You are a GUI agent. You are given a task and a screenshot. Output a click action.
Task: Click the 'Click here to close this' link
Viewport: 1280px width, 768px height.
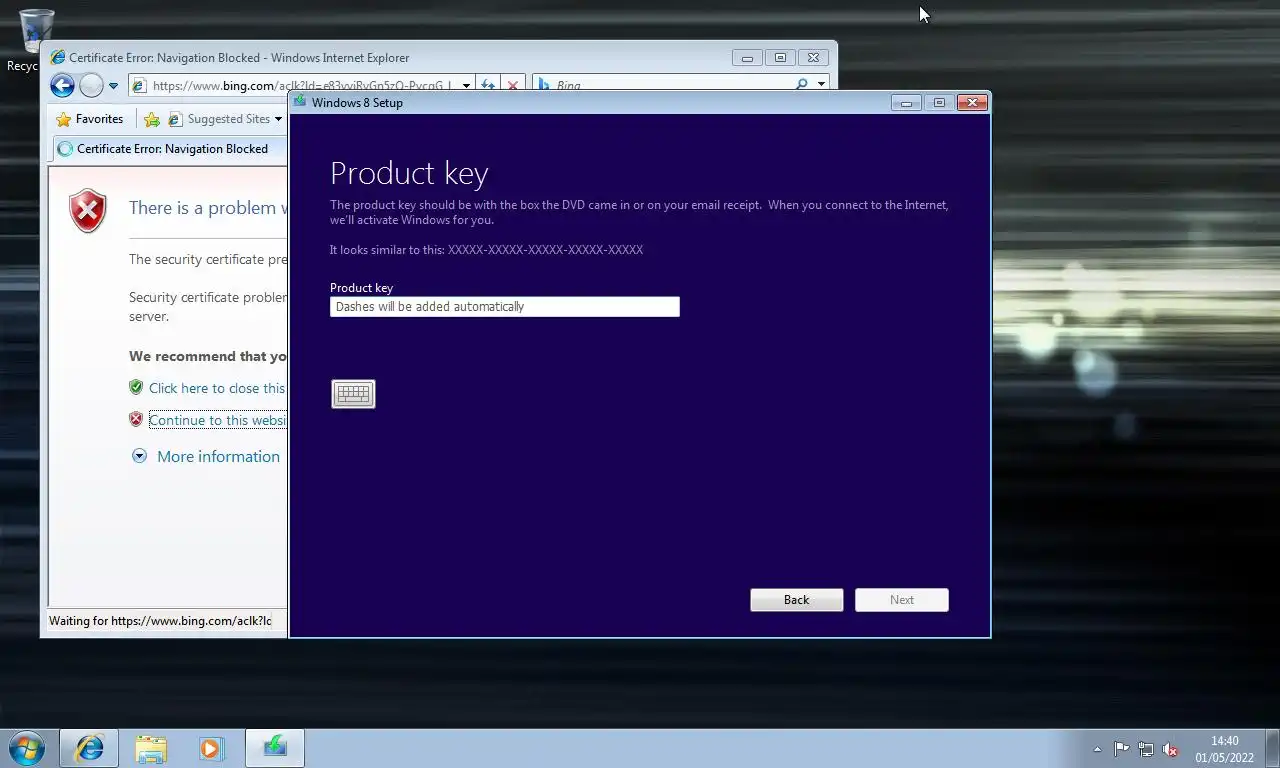click(x=217, y=388)
